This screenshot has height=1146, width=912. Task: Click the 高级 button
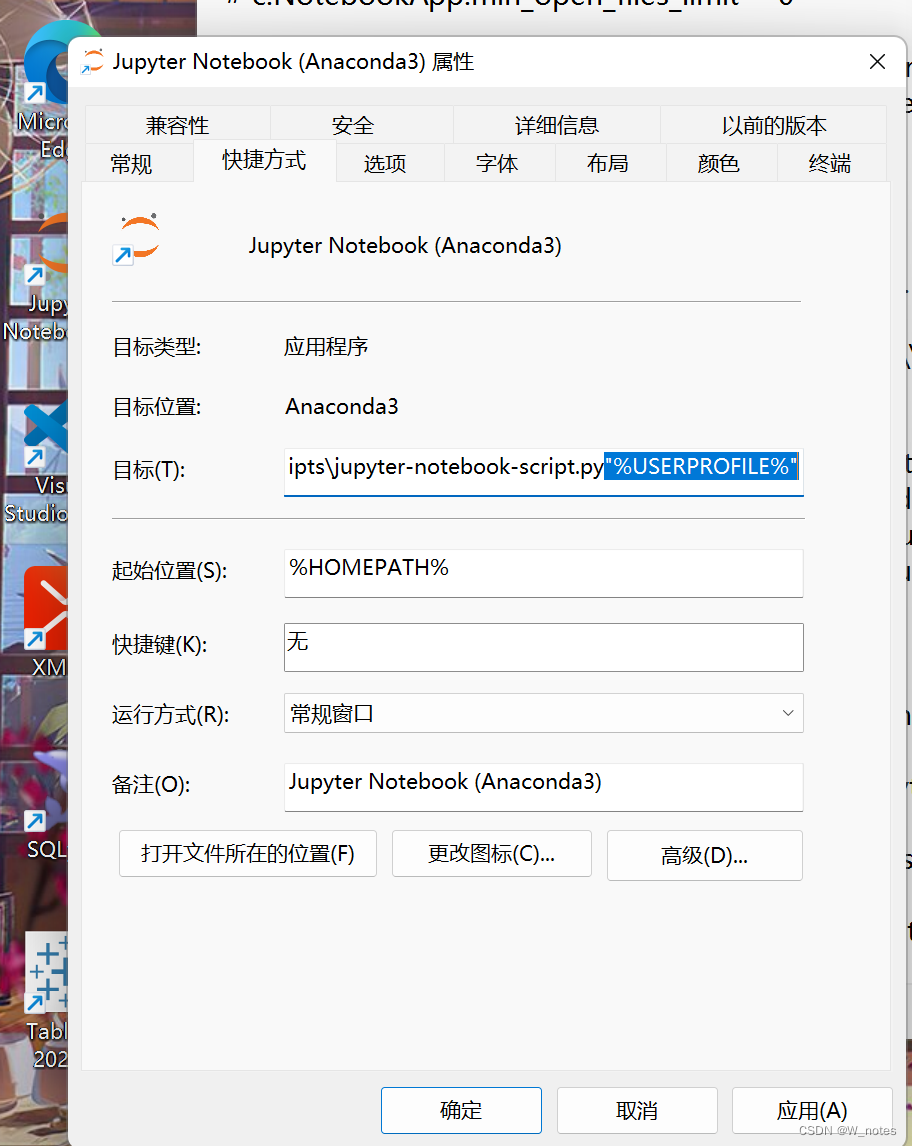coord(704,855)
